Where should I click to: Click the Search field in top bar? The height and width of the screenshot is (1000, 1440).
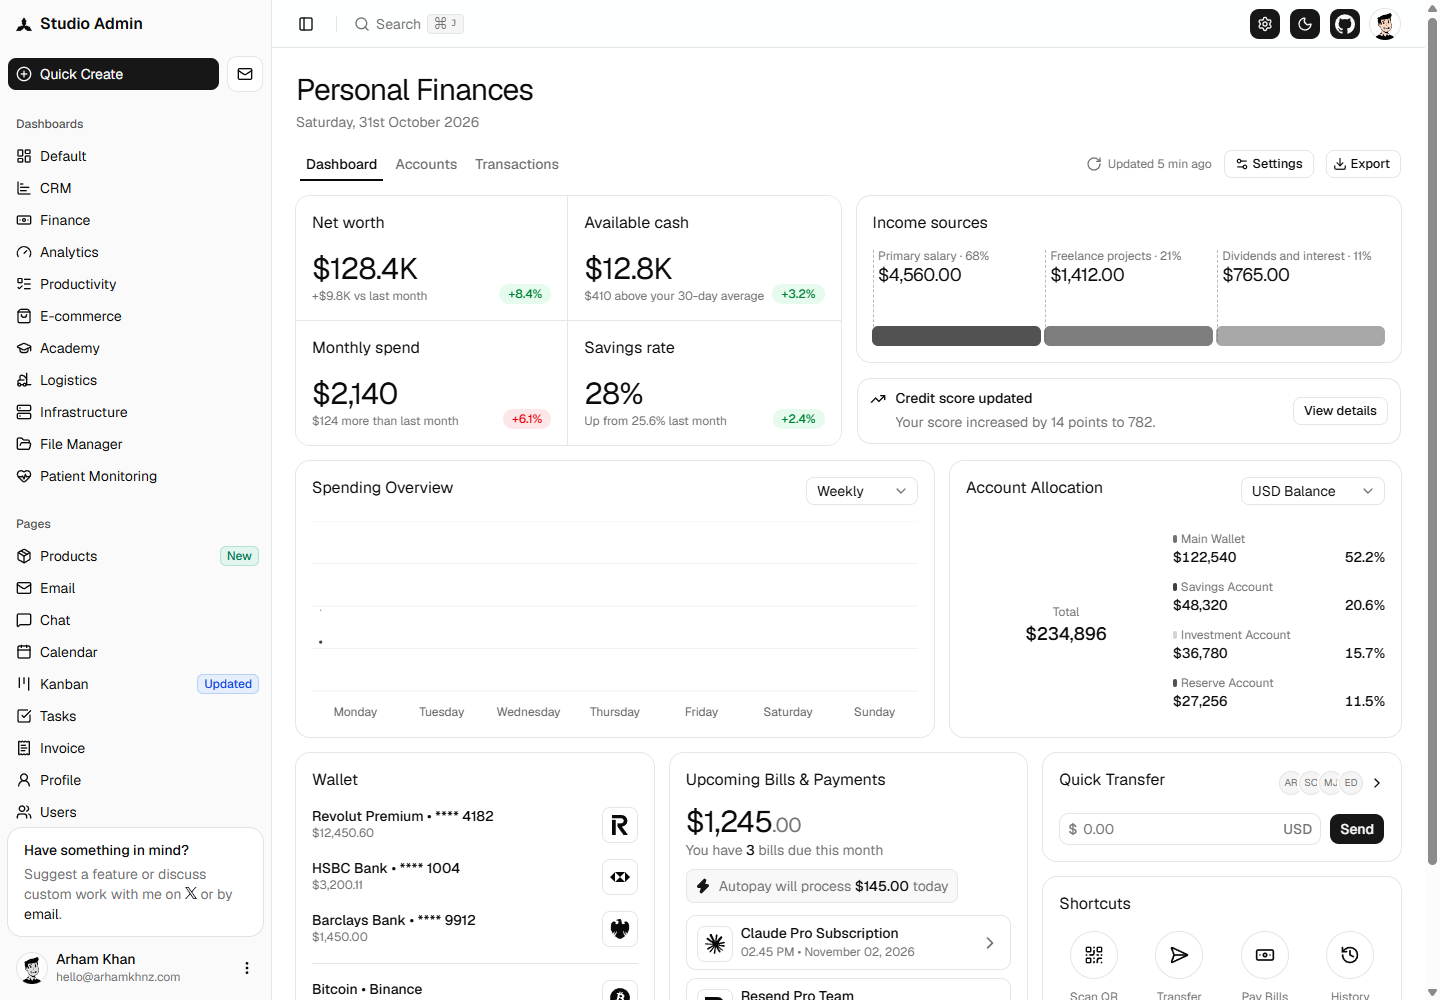pos(409,24)
